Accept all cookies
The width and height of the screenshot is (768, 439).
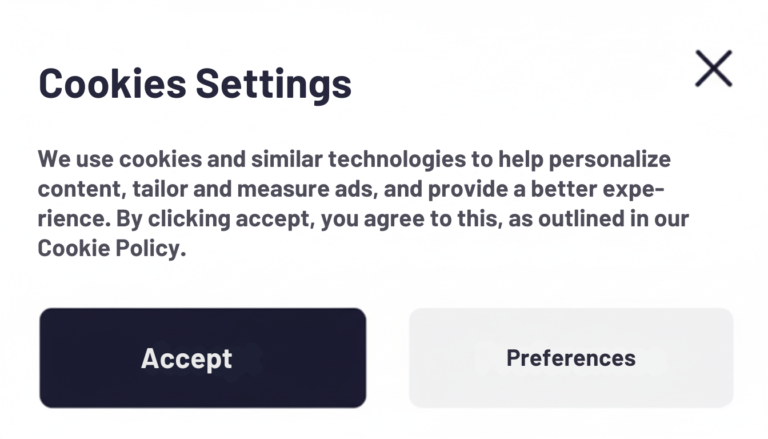pyautogui.click(x=202, y=358)
